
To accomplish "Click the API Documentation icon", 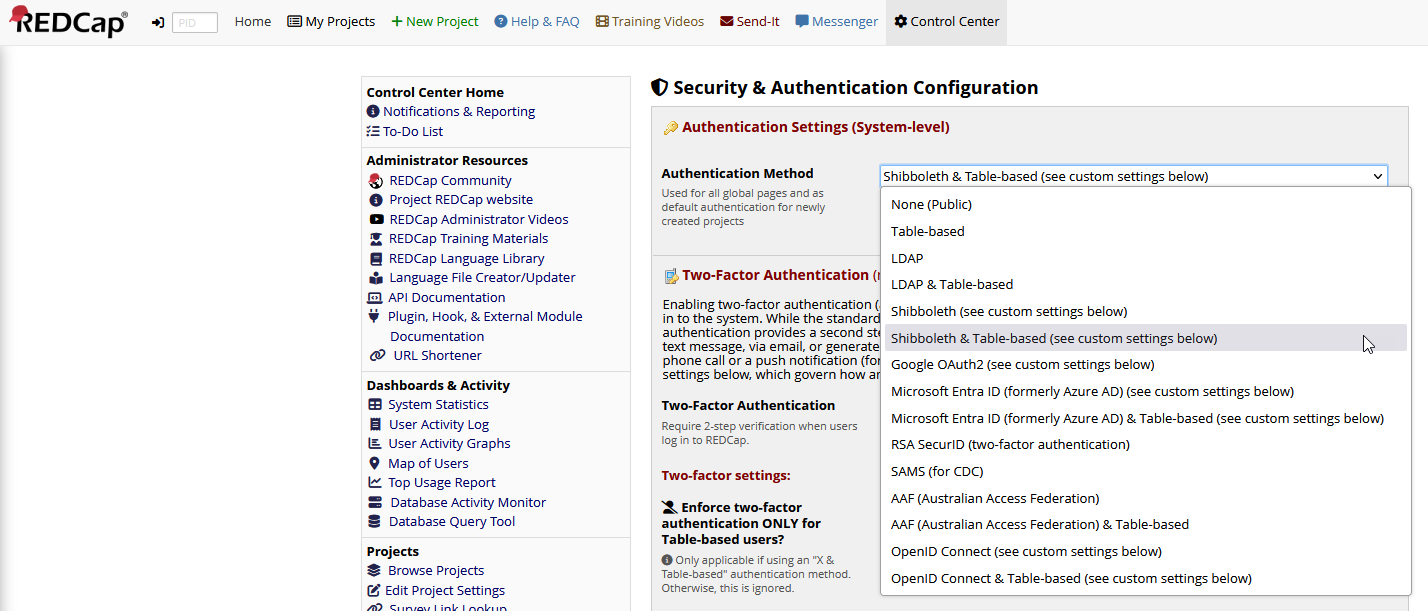I will pos(376,298).
